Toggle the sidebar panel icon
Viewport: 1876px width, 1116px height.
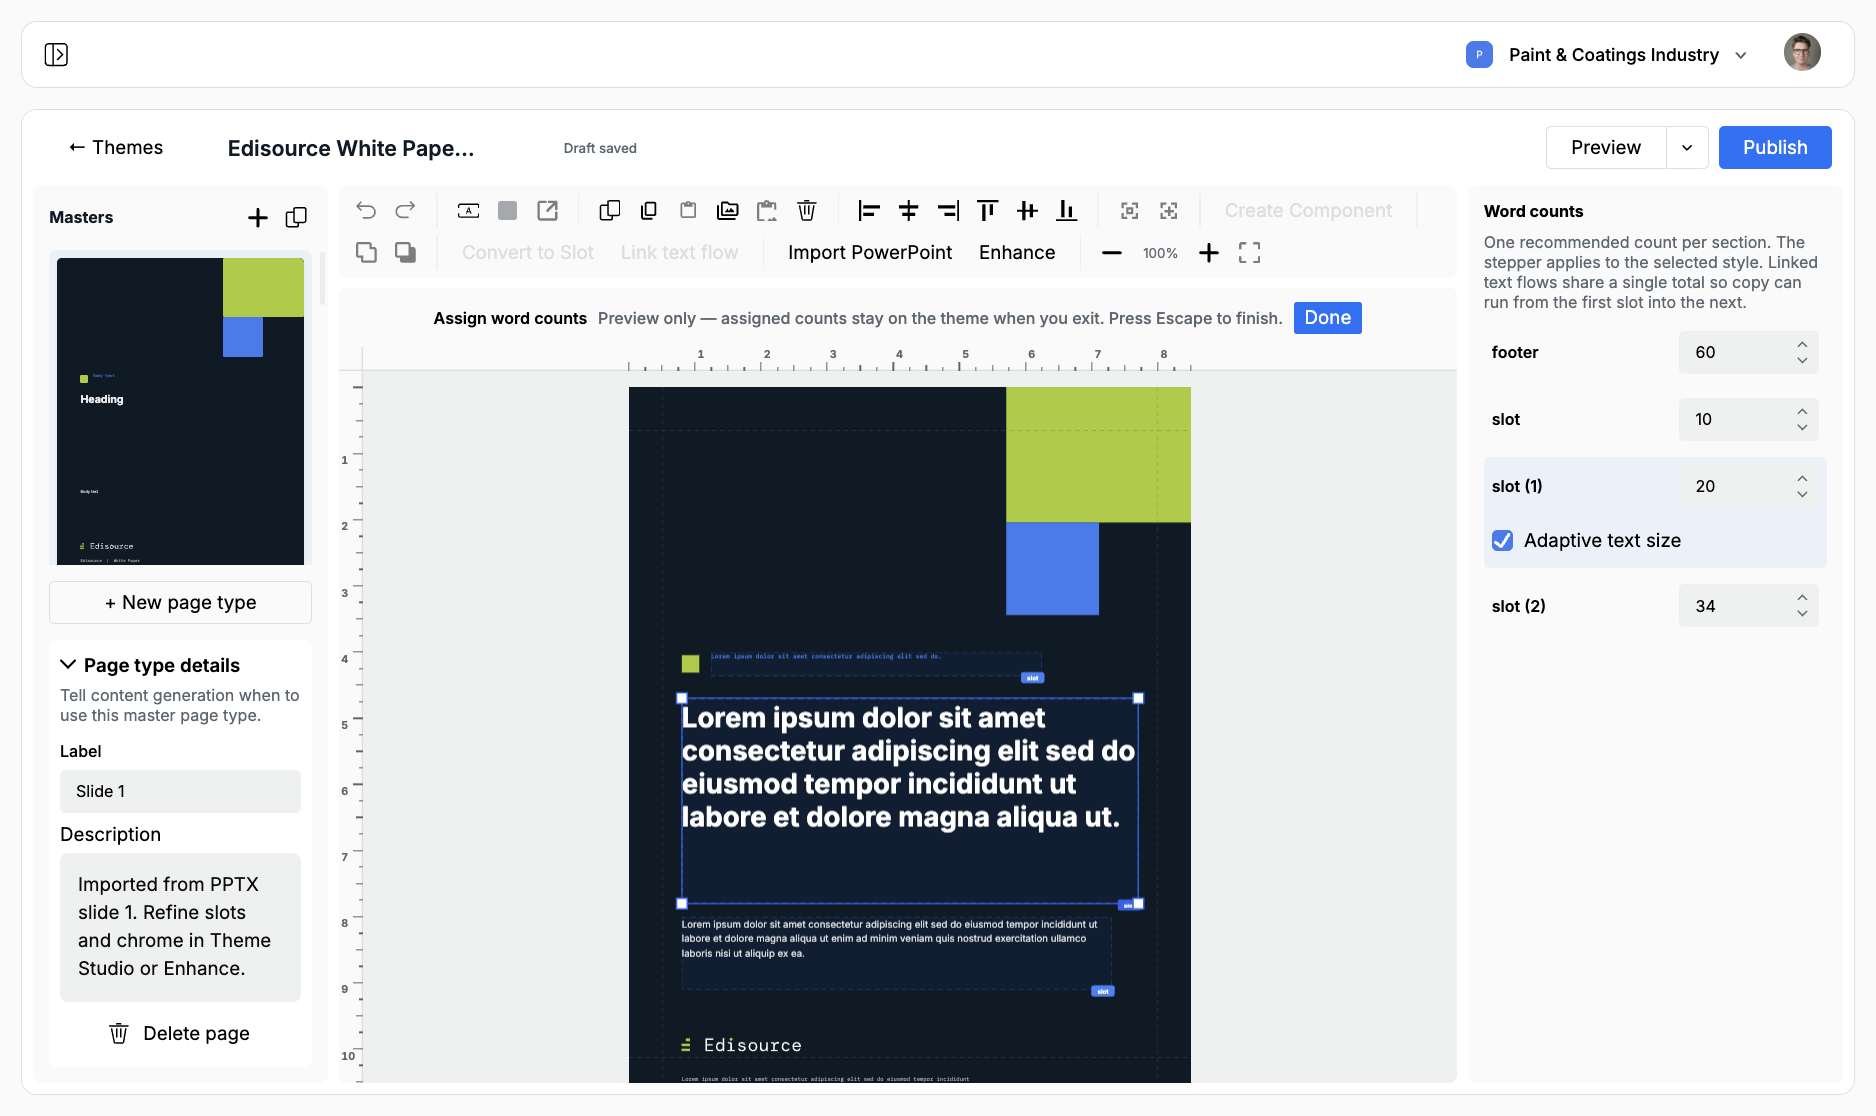pos(56,54)
